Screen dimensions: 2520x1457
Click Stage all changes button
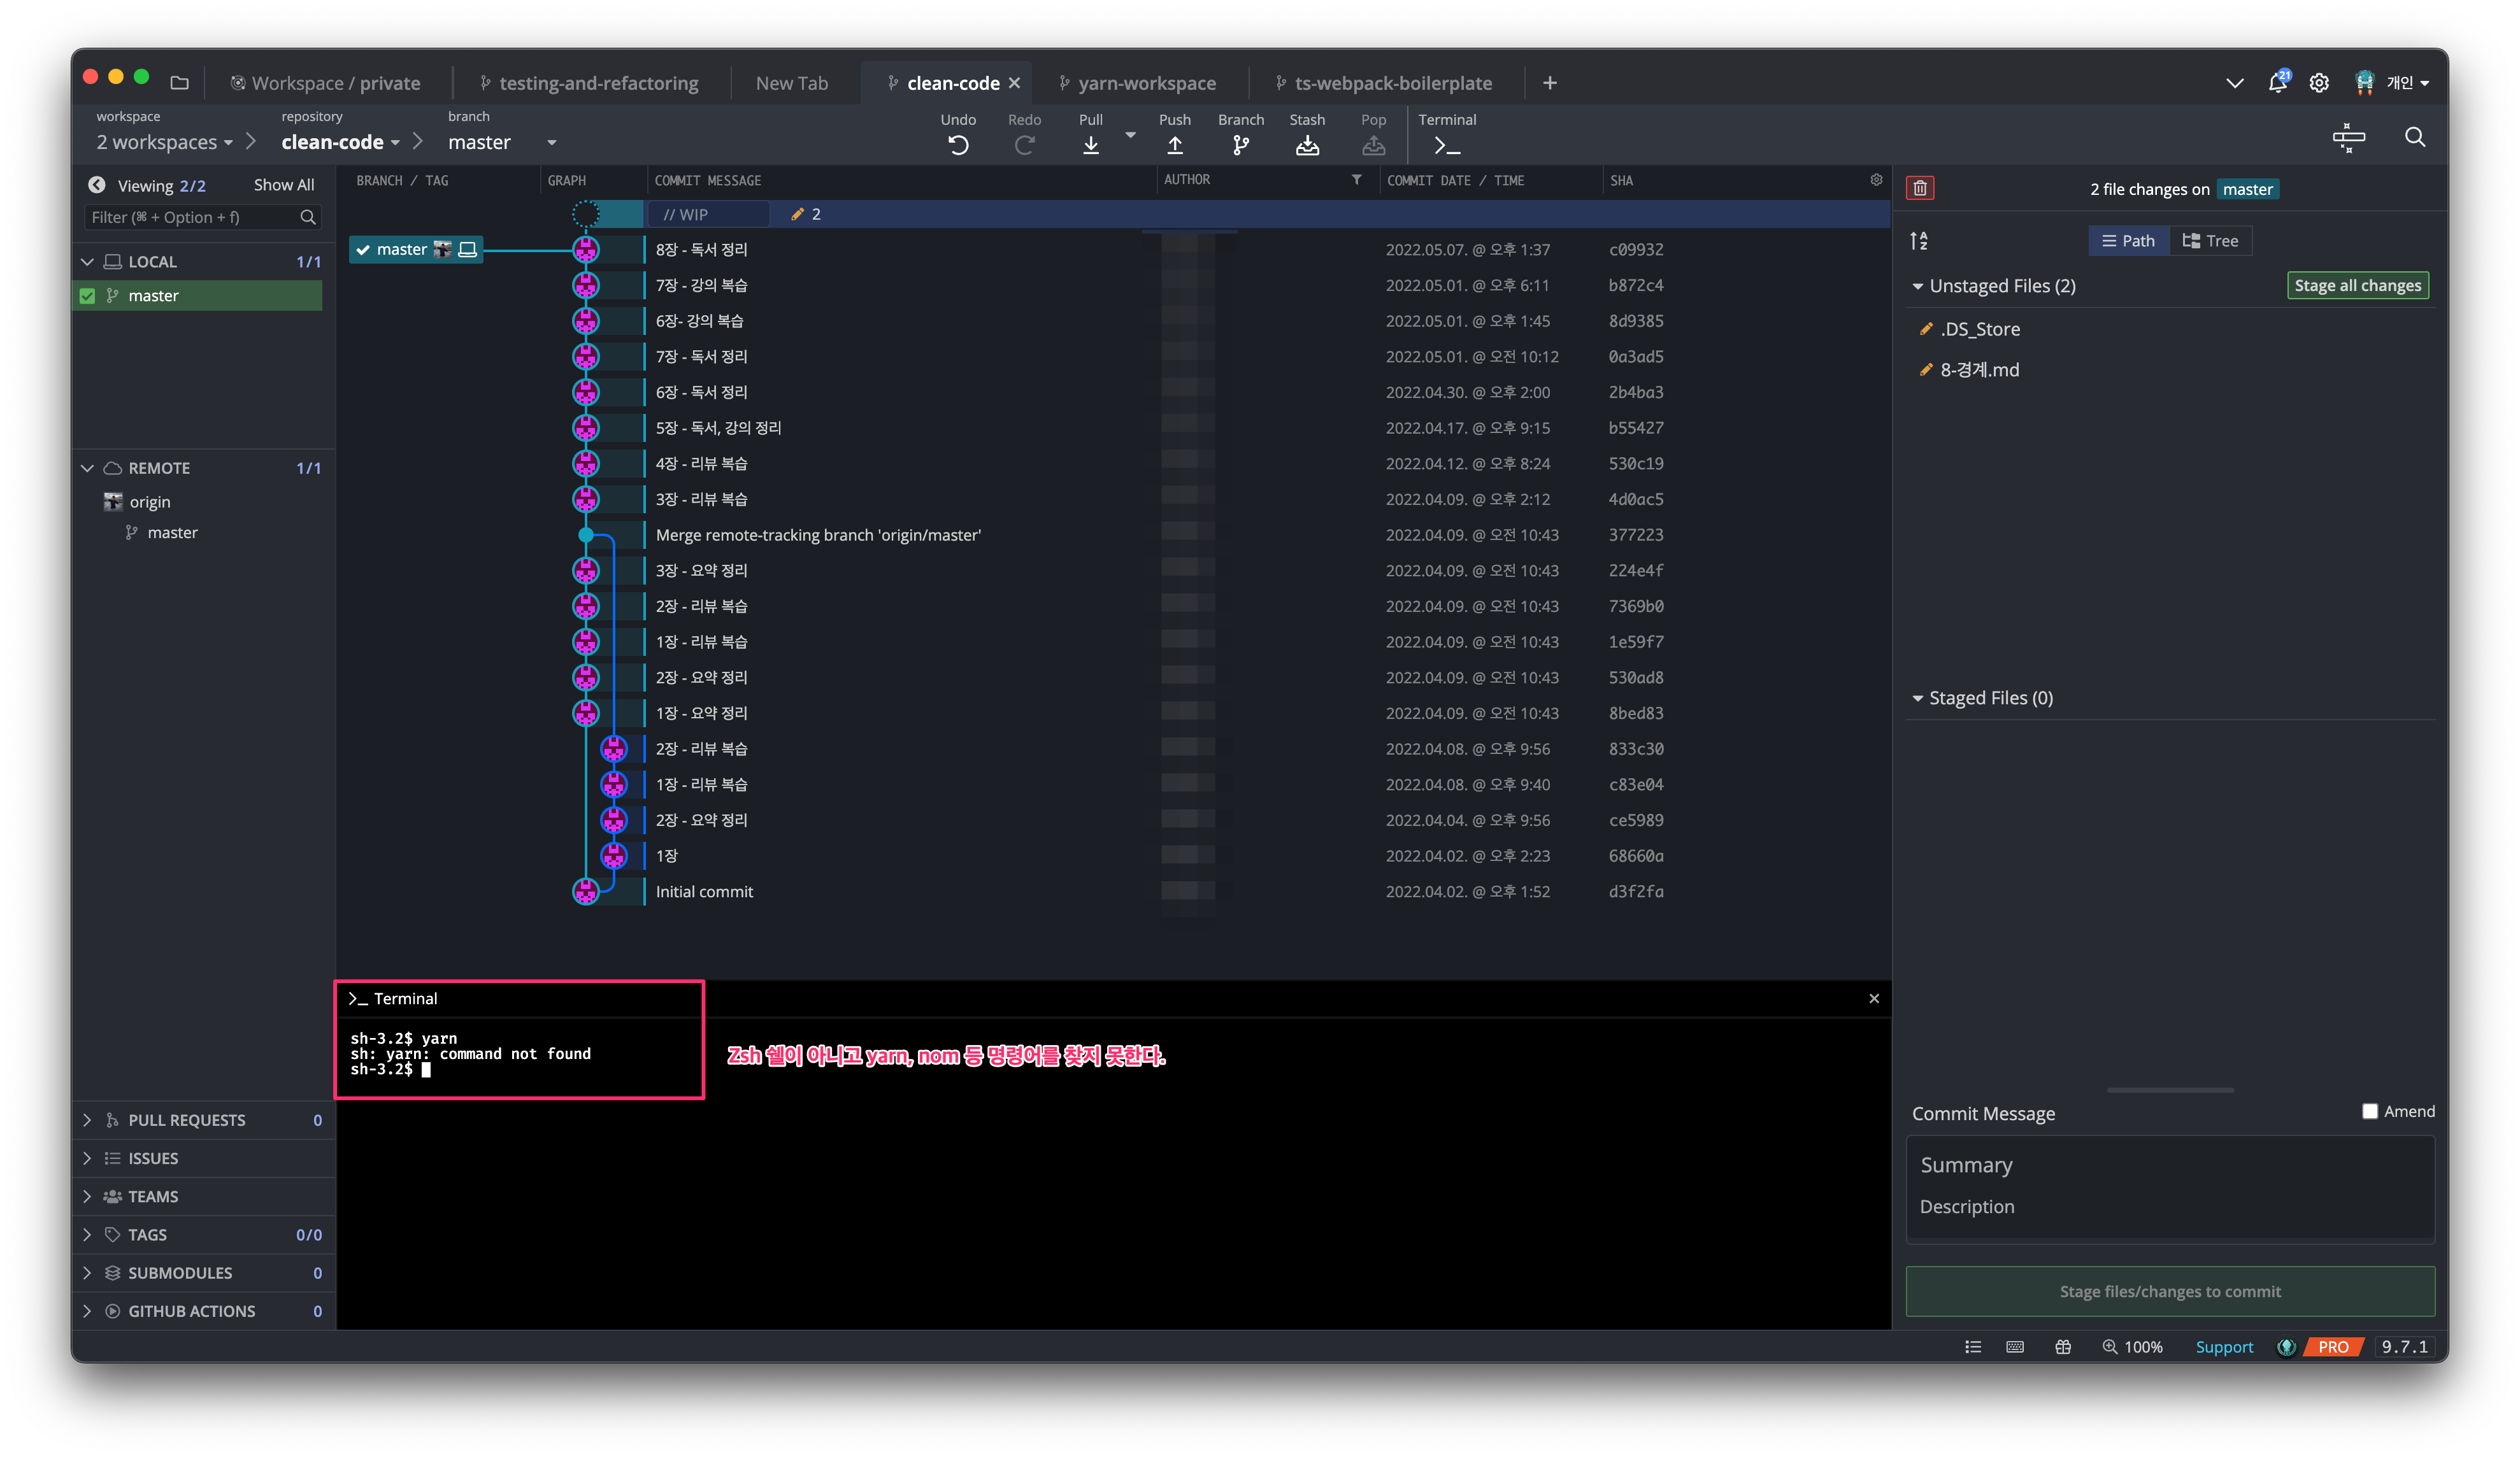[2357, 286]
